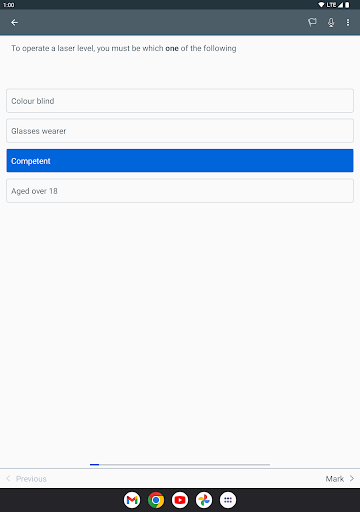
Task: Tap the laser level question text
Action: click(124, 48)
